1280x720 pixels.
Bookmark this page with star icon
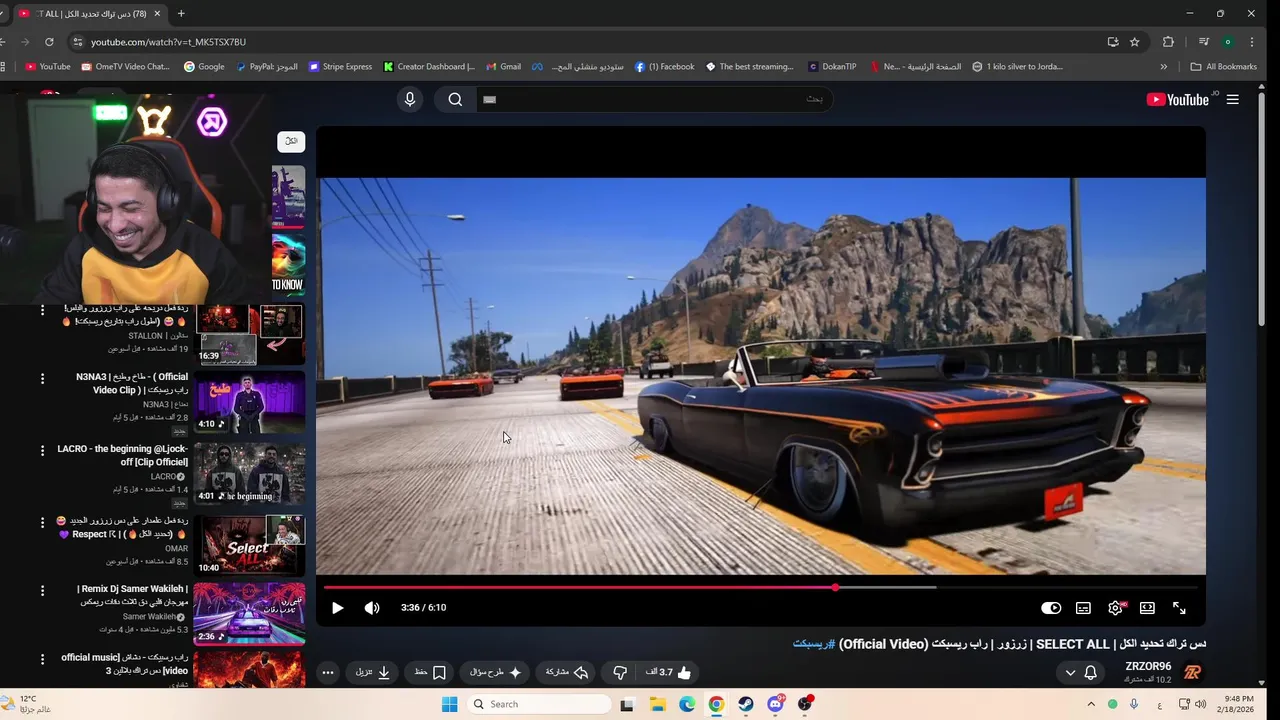[x=1135, y=42]
